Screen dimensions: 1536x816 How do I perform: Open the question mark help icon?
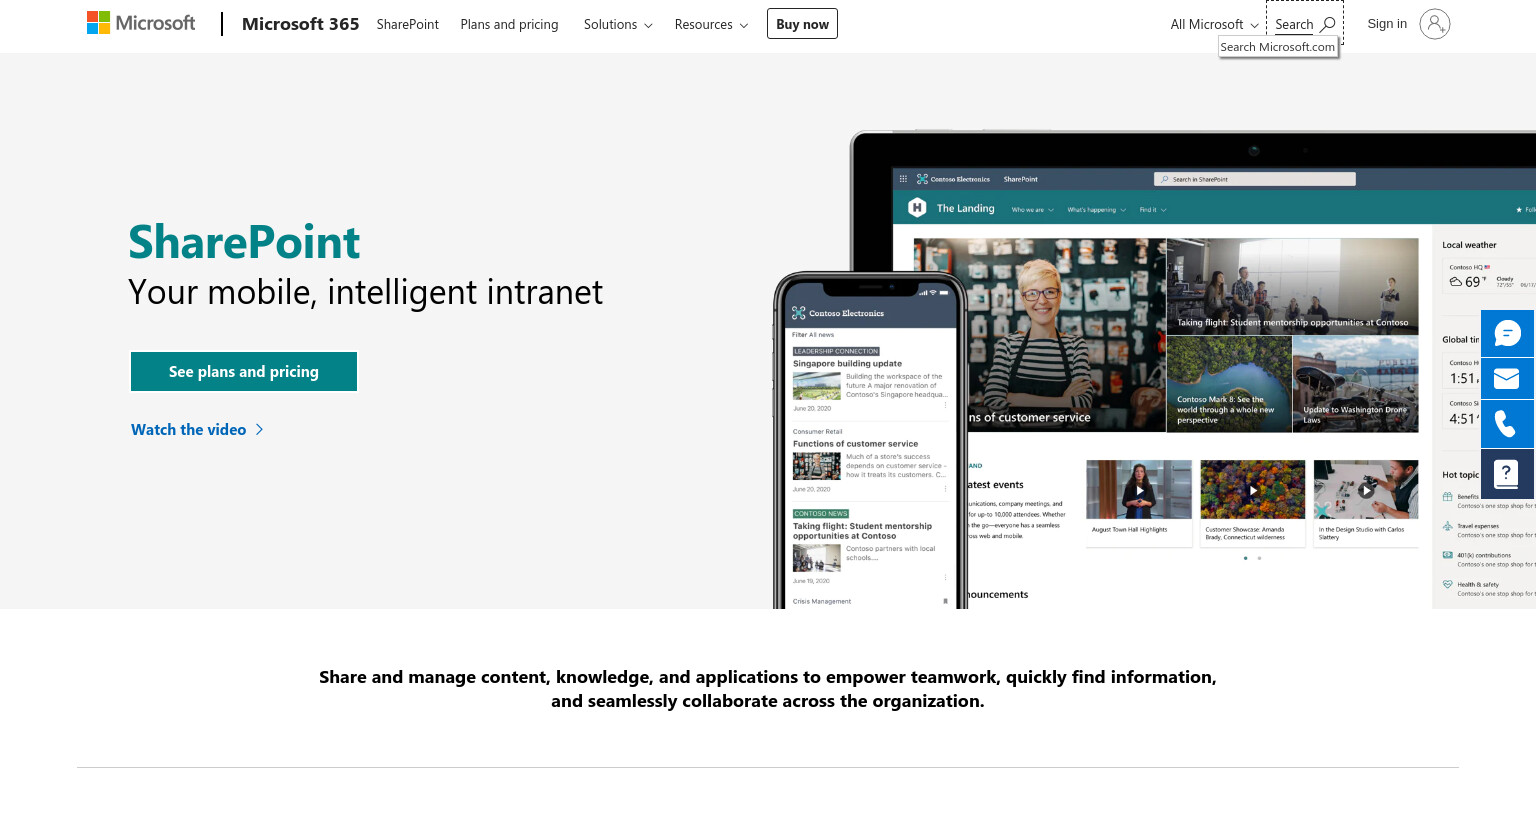[x=1507, y=473]
